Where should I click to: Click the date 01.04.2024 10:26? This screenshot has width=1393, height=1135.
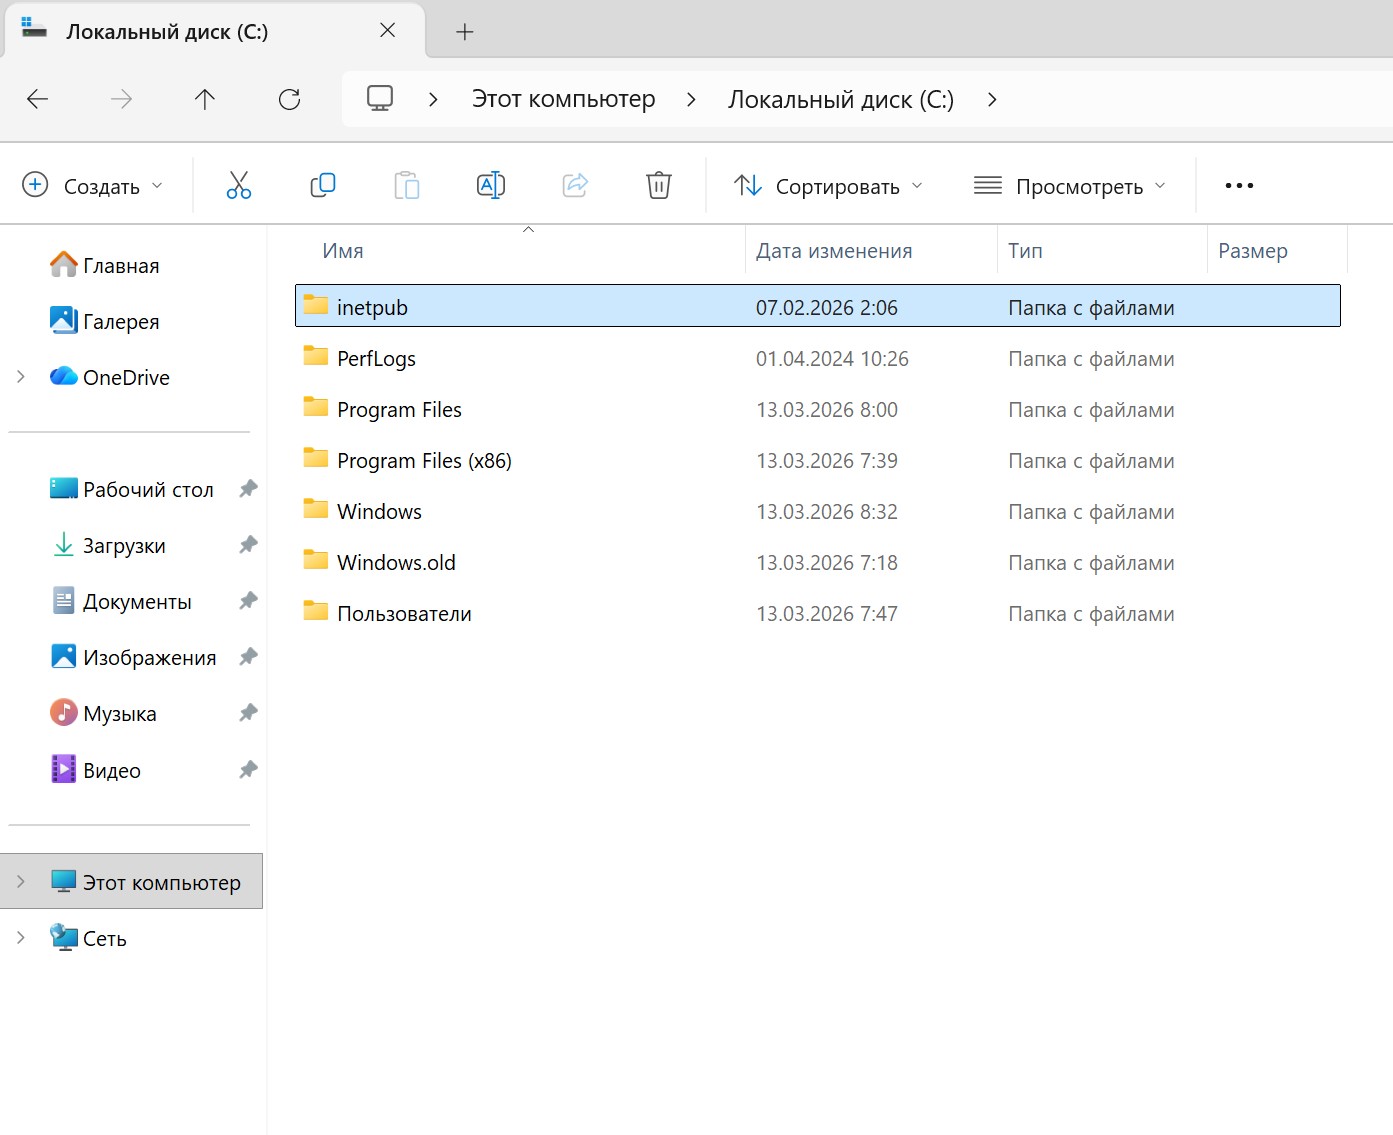832,359
